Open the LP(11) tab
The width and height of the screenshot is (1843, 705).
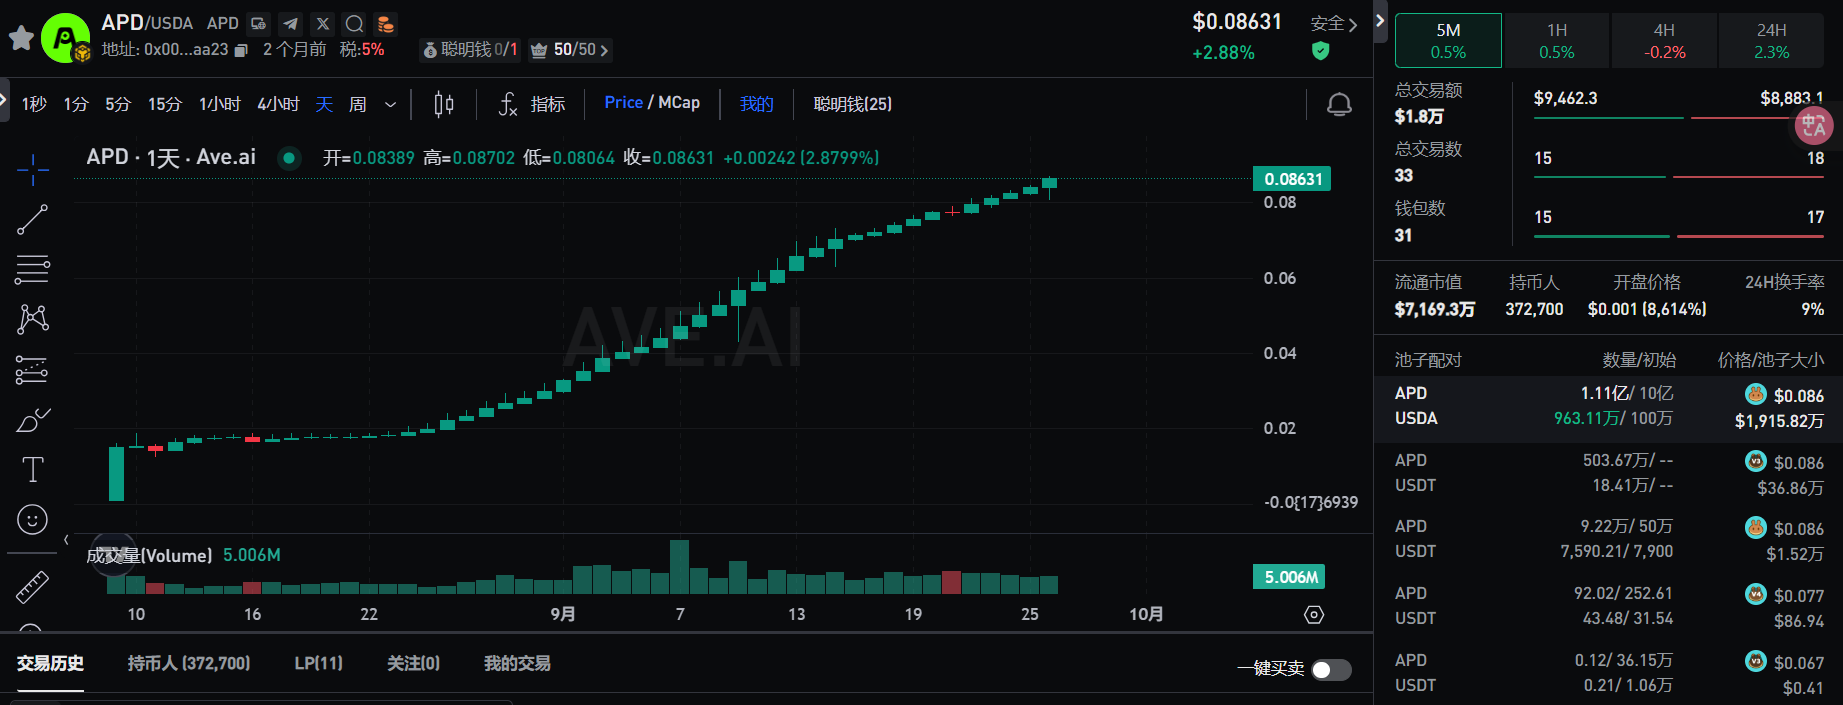(318, 663)
